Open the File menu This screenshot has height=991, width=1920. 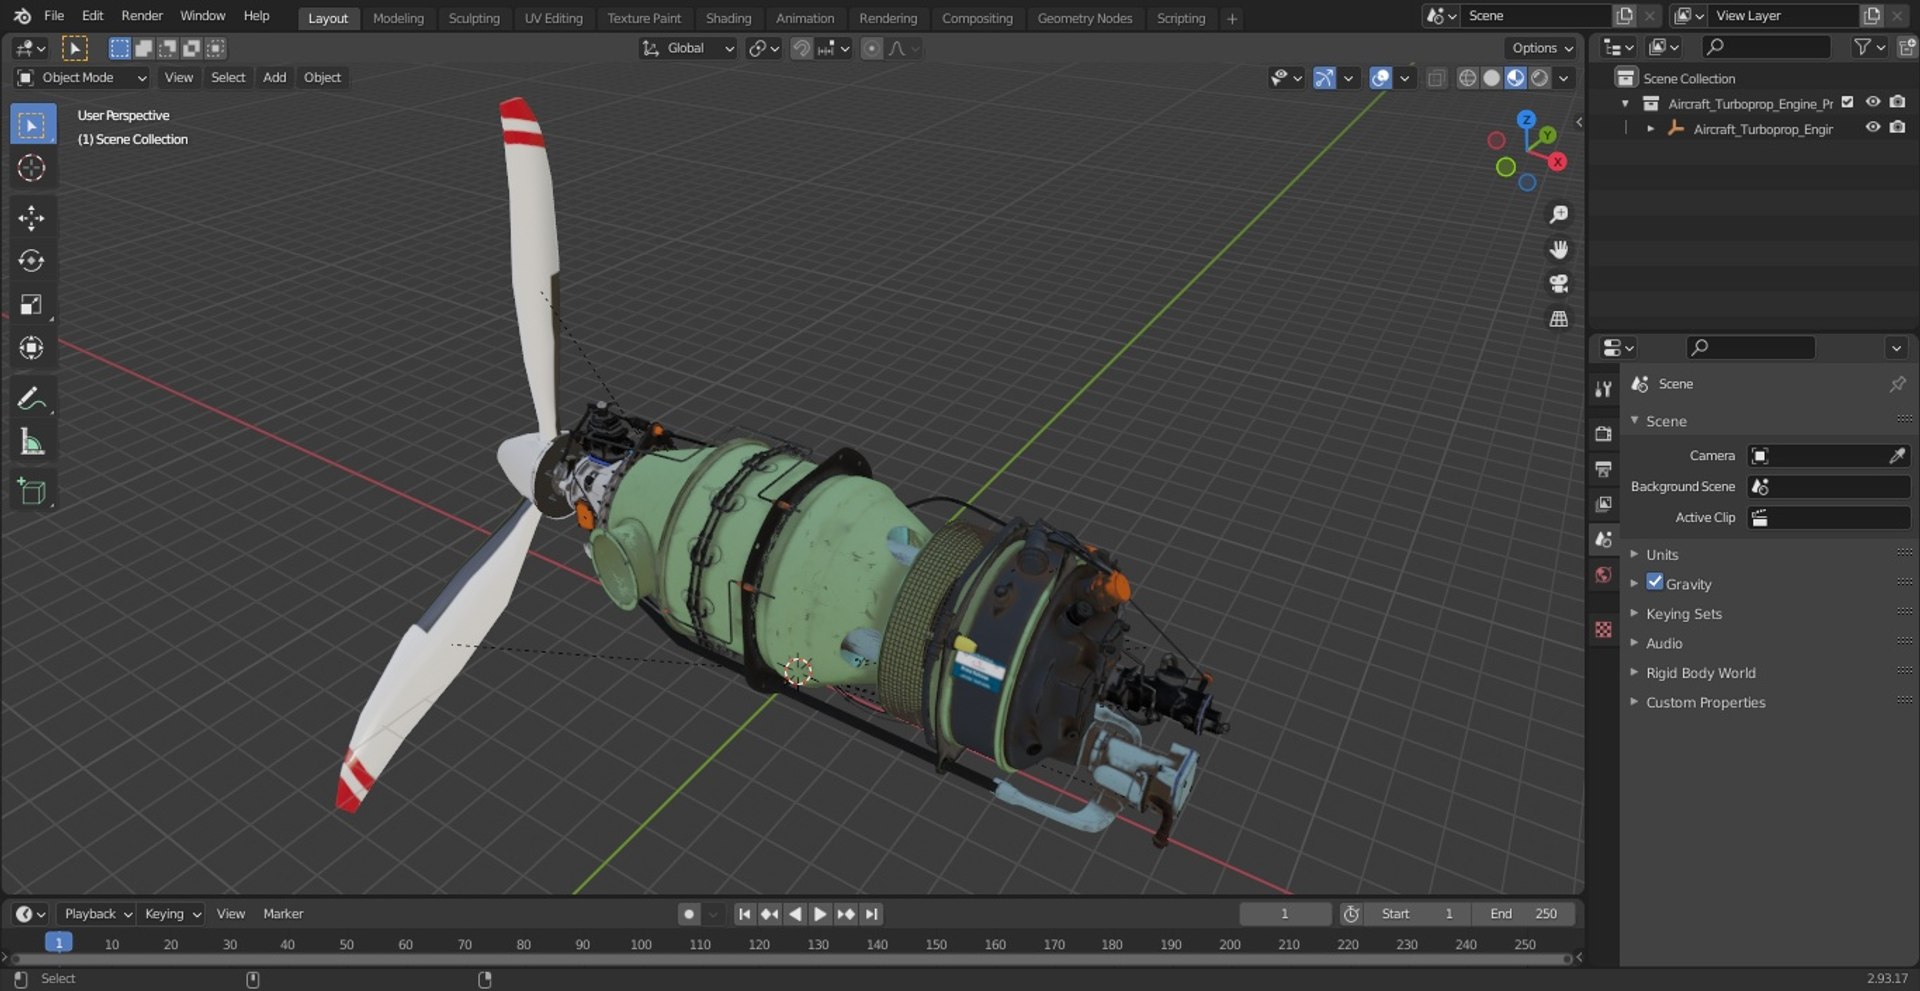(x=54, y=16)
